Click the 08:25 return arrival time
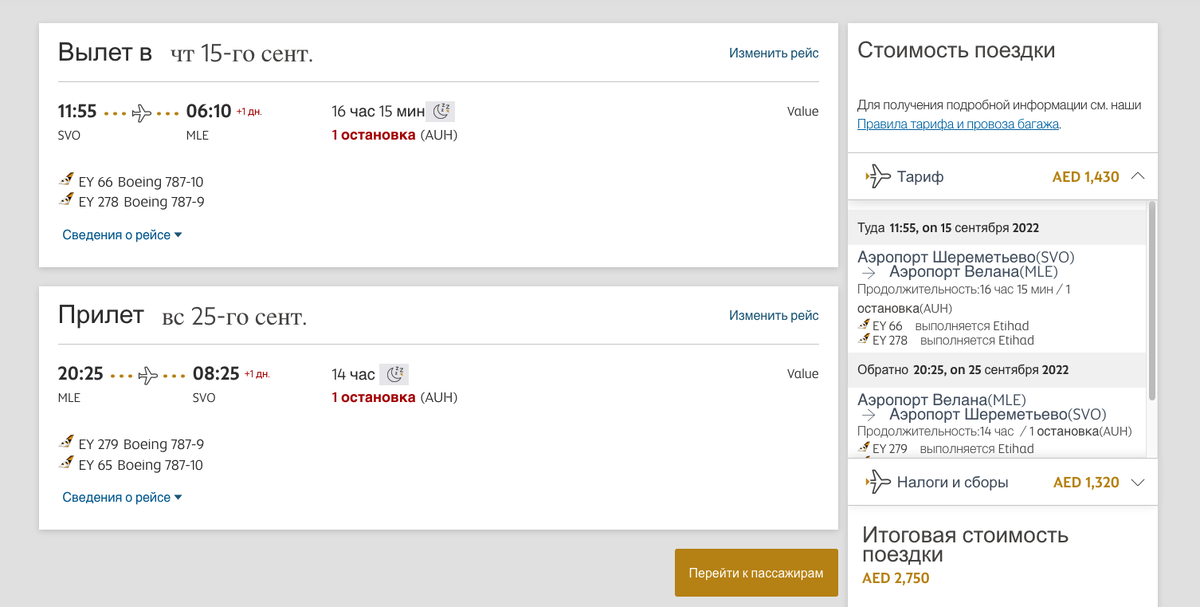The width and height of the screenshot is (1200, 607). [216, 374]
